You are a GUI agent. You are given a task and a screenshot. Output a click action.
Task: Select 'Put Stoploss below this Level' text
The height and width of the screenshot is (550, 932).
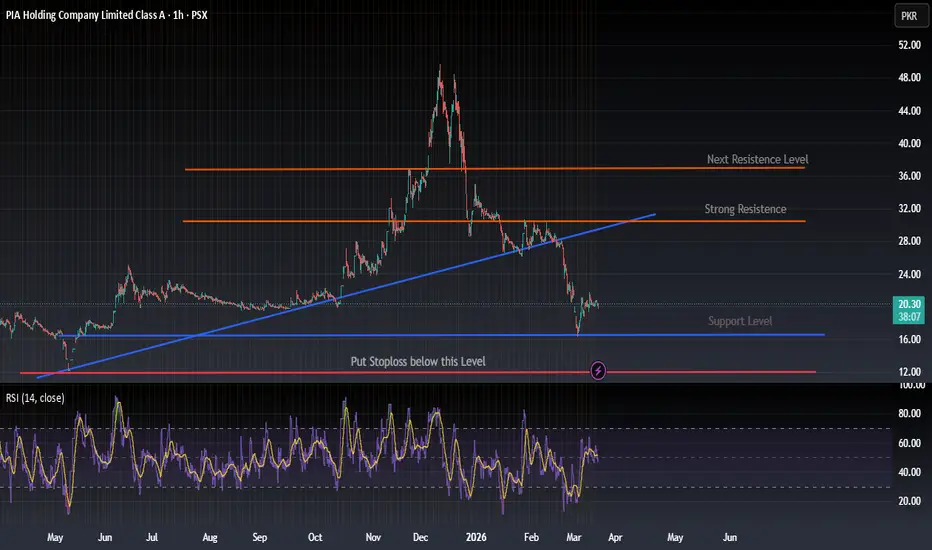pyautogui.click(x=418, y=362)
